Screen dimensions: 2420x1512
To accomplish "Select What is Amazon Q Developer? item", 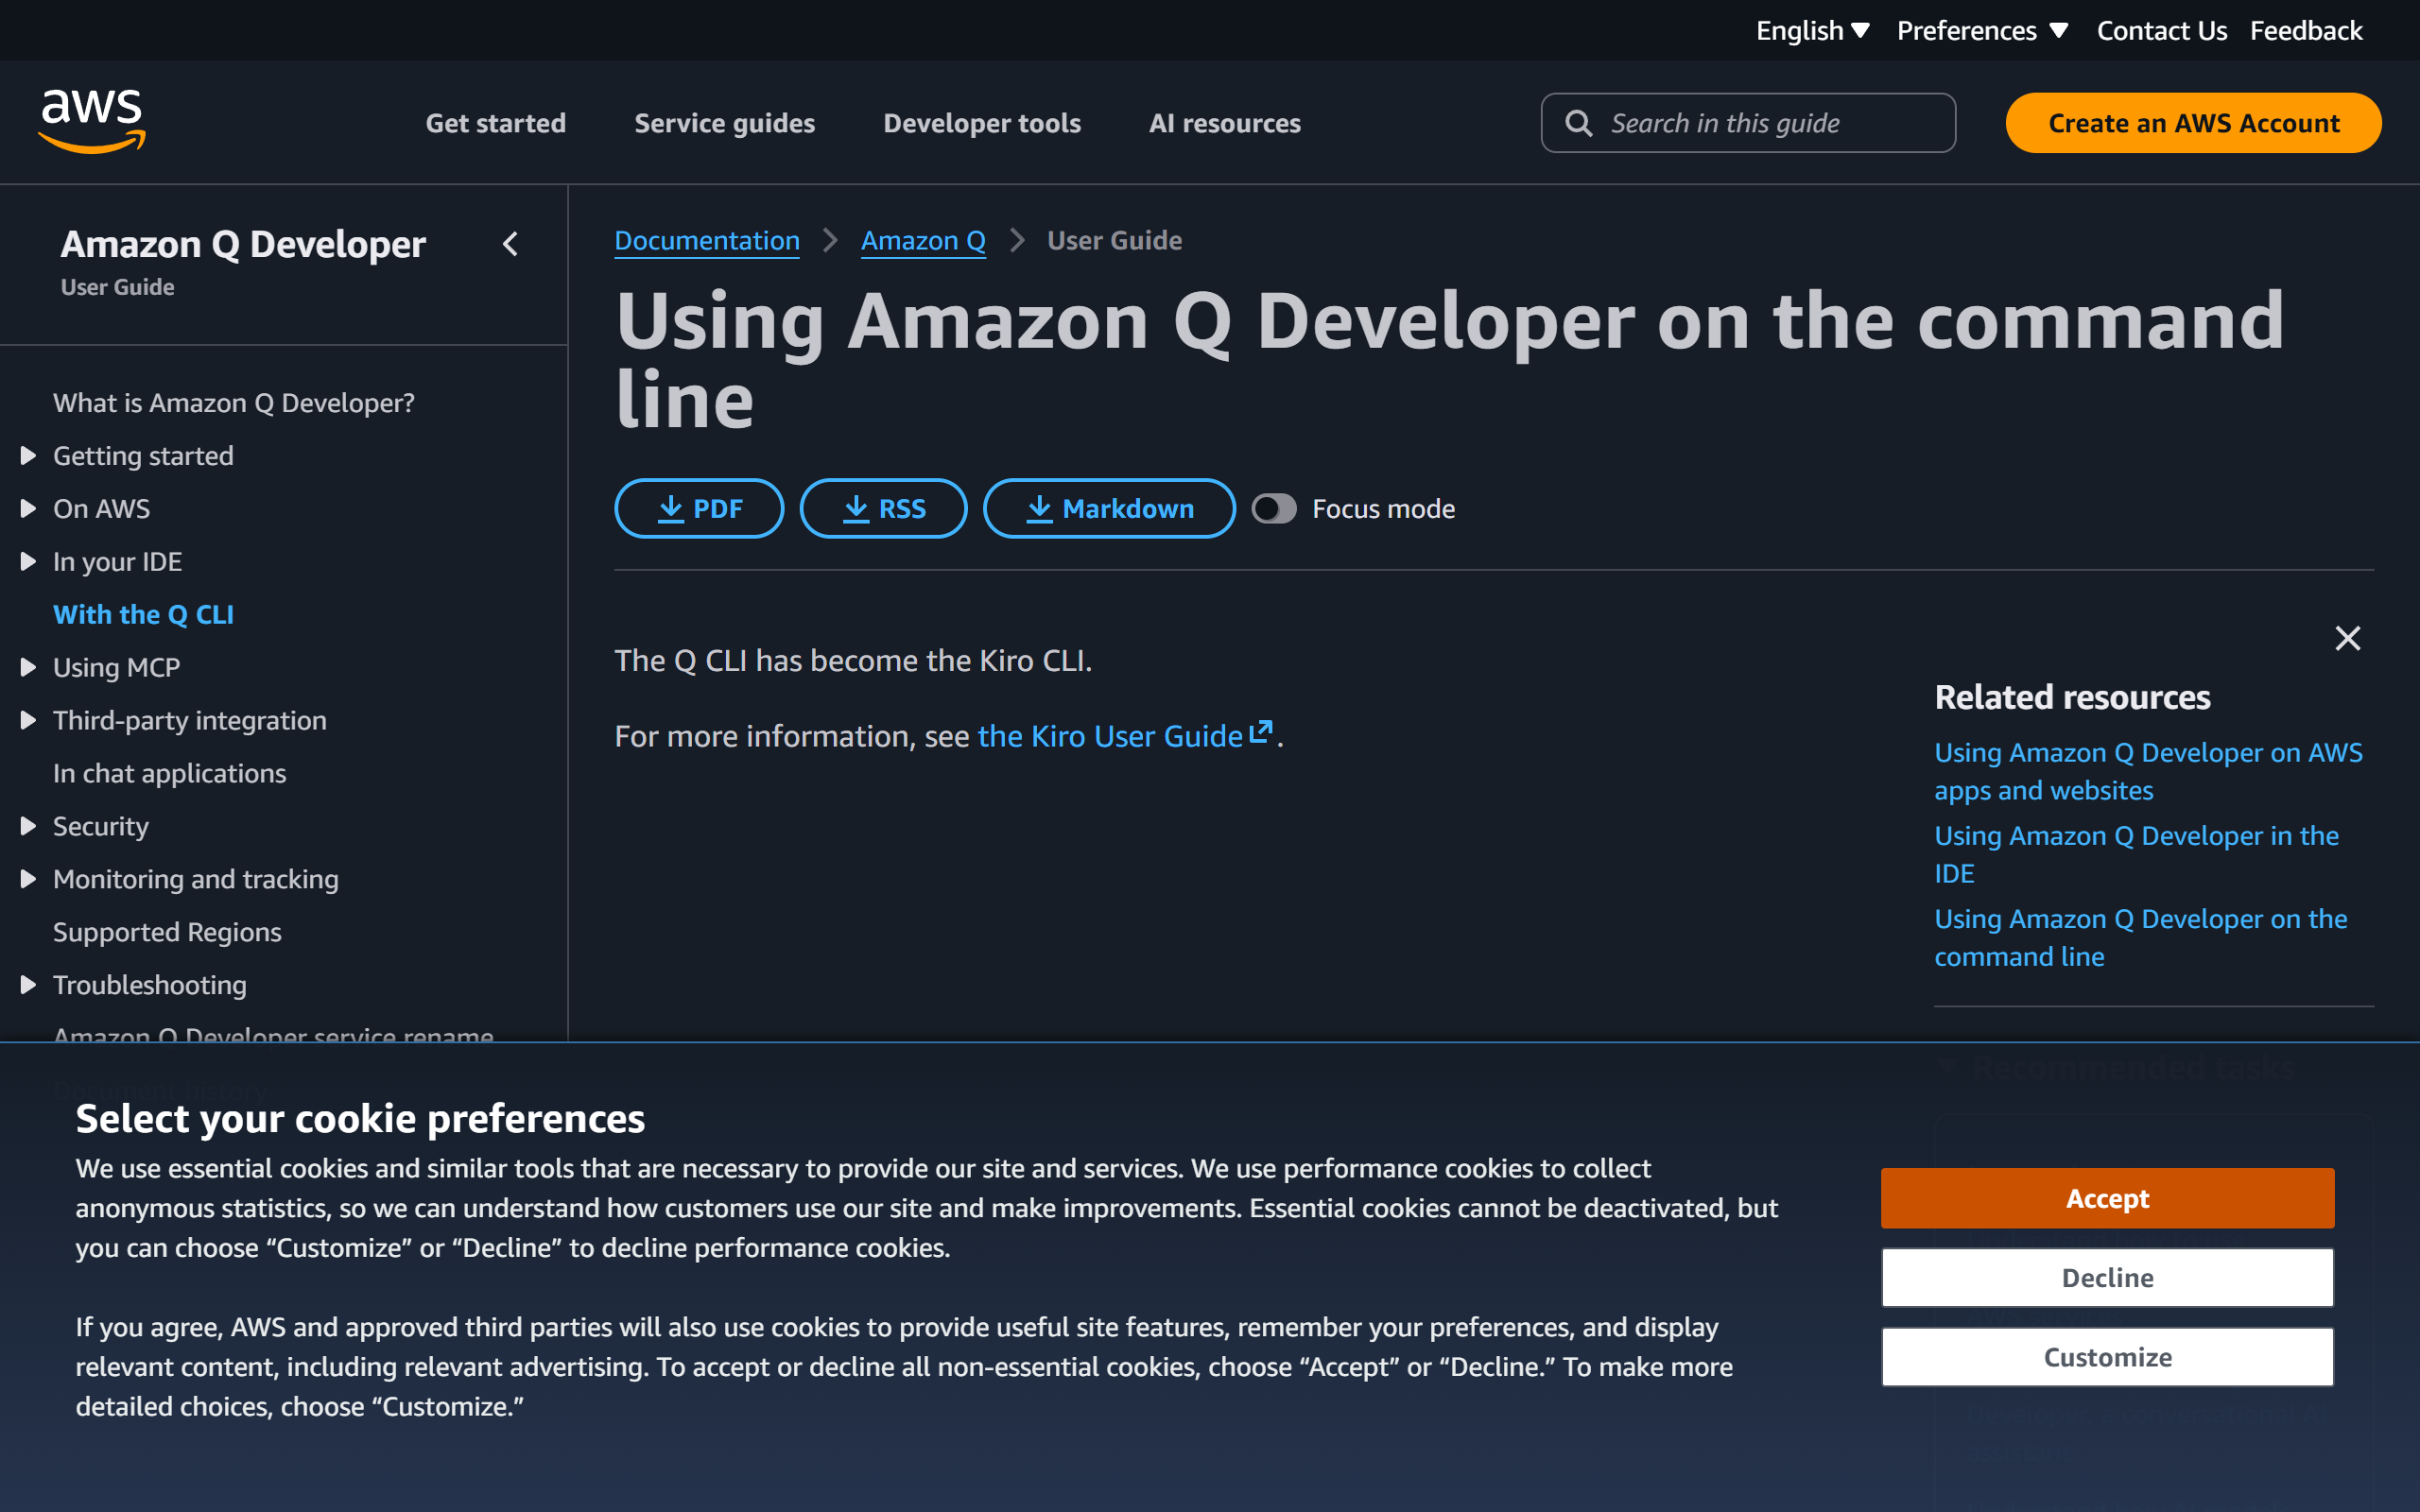I will tap(234, 403).
